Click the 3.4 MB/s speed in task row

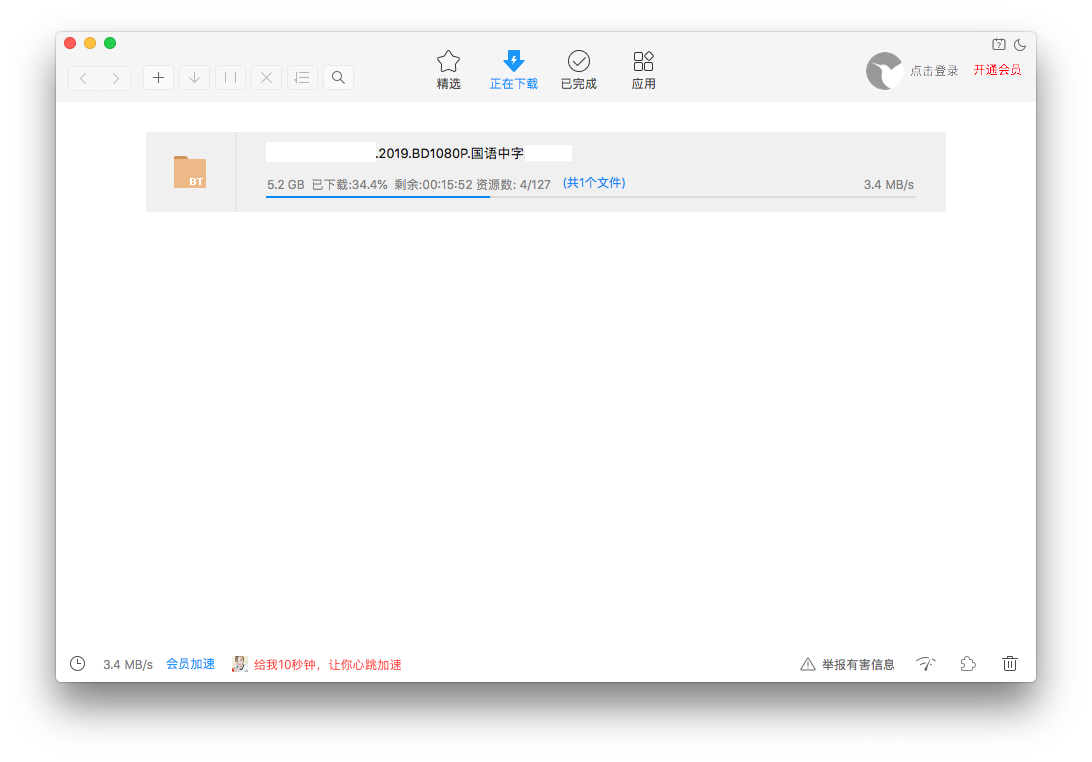889,185
